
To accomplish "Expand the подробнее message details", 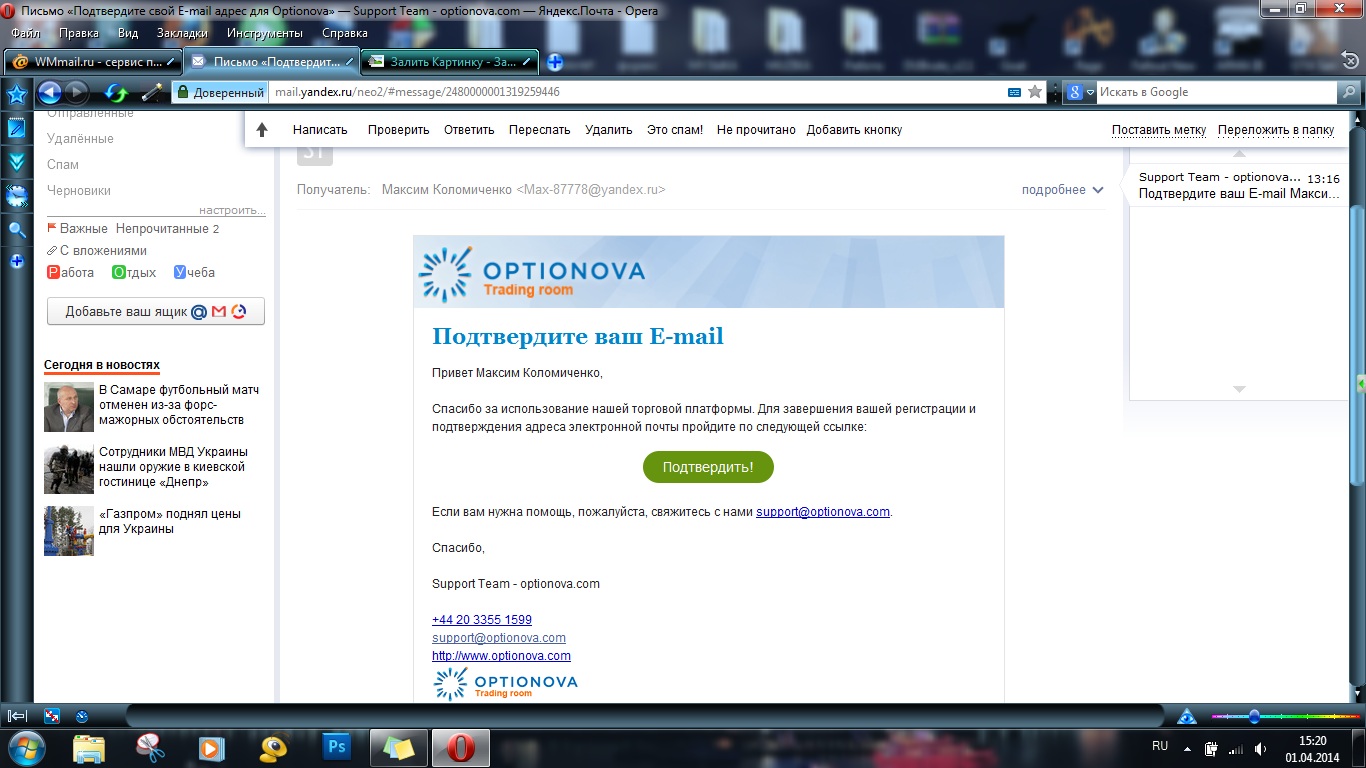I will pyautogui.click(x=1062, y=190).
